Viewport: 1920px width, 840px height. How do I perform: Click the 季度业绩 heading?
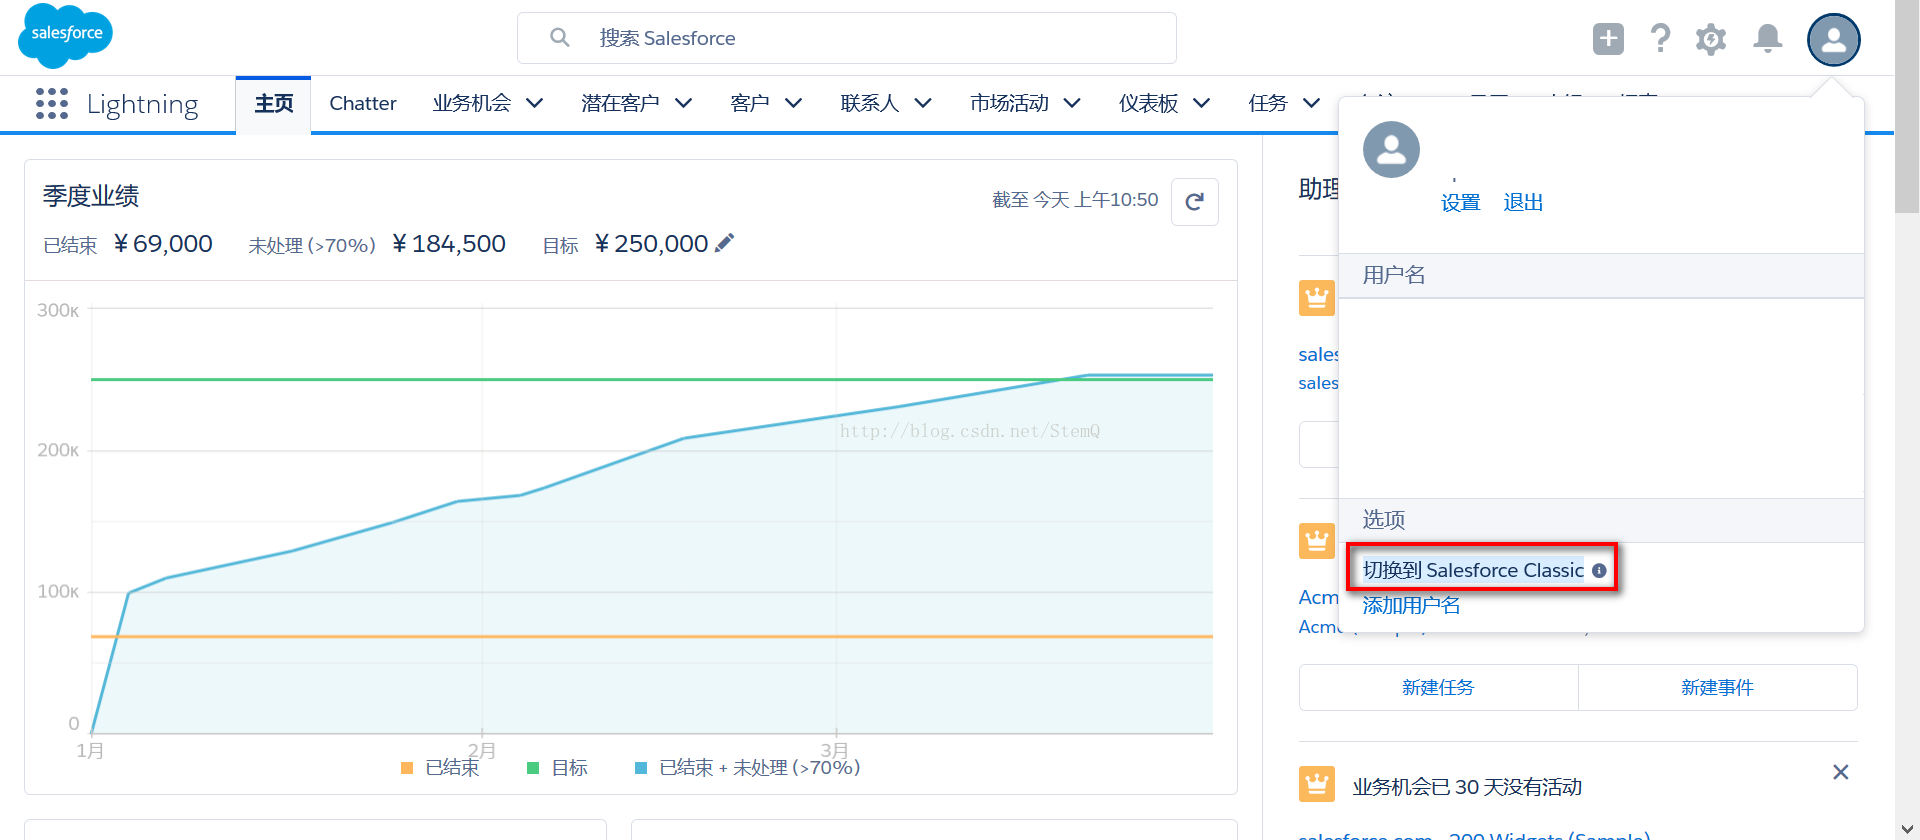point(91,196)
